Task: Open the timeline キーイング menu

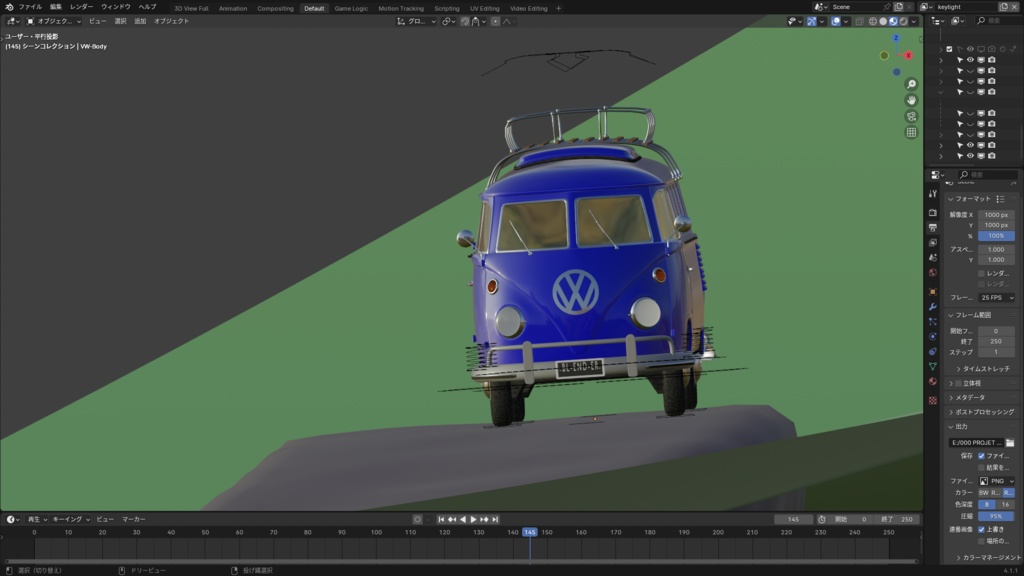Action: [x=71, y=519]
